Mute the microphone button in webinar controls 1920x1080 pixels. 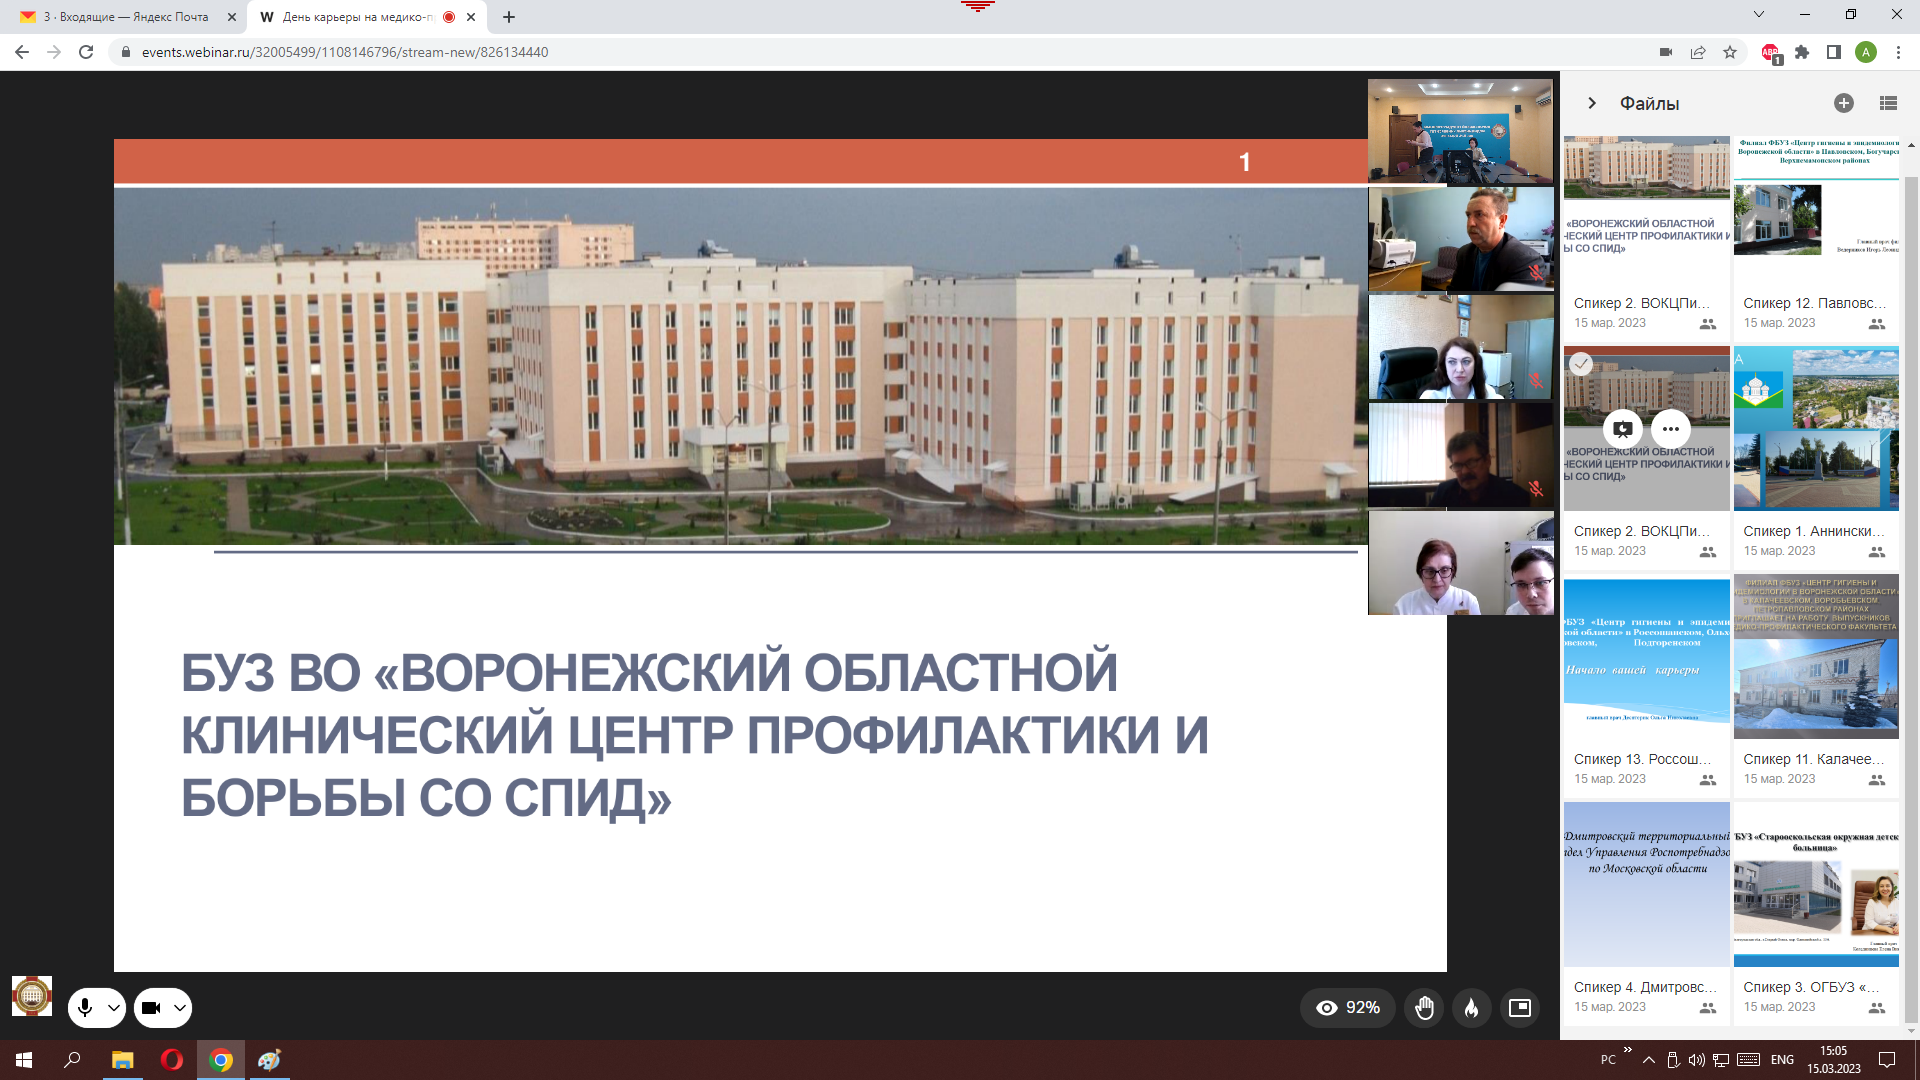[x=86, y=1008]
